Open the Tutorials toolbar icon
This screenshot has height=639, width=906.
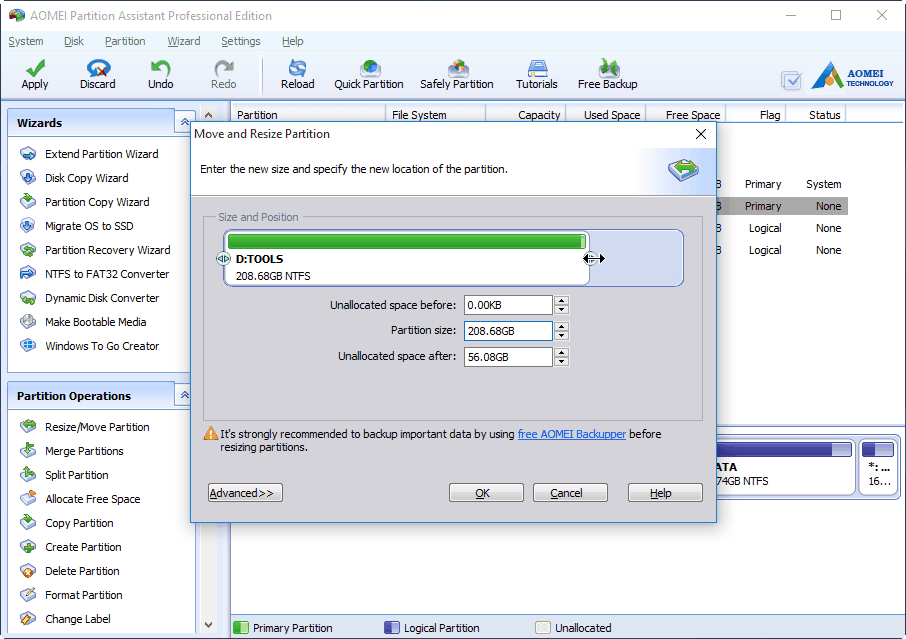536,73
